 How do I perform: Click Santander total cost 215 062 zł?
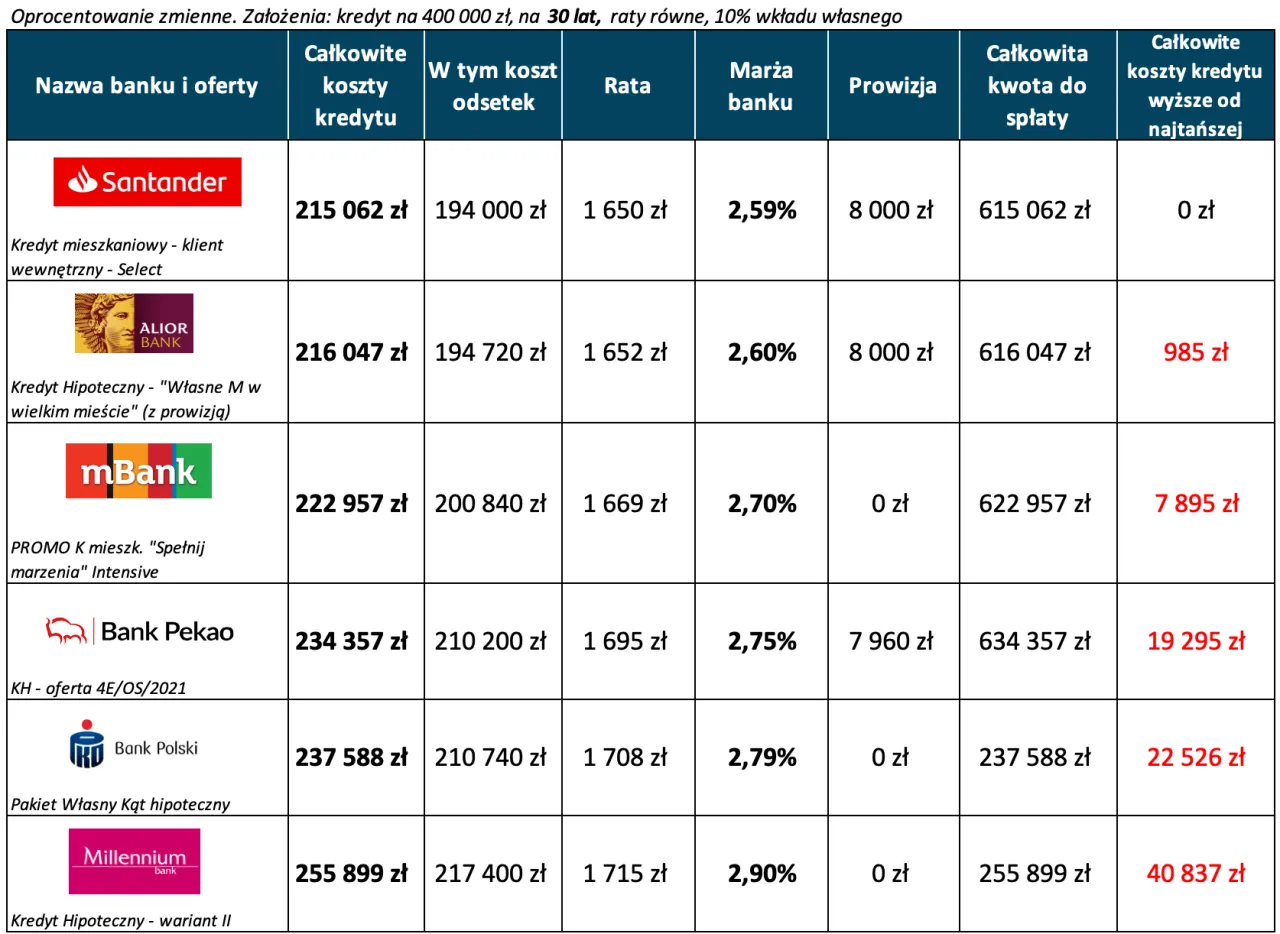pyautogui.click(x=351, y=211)
